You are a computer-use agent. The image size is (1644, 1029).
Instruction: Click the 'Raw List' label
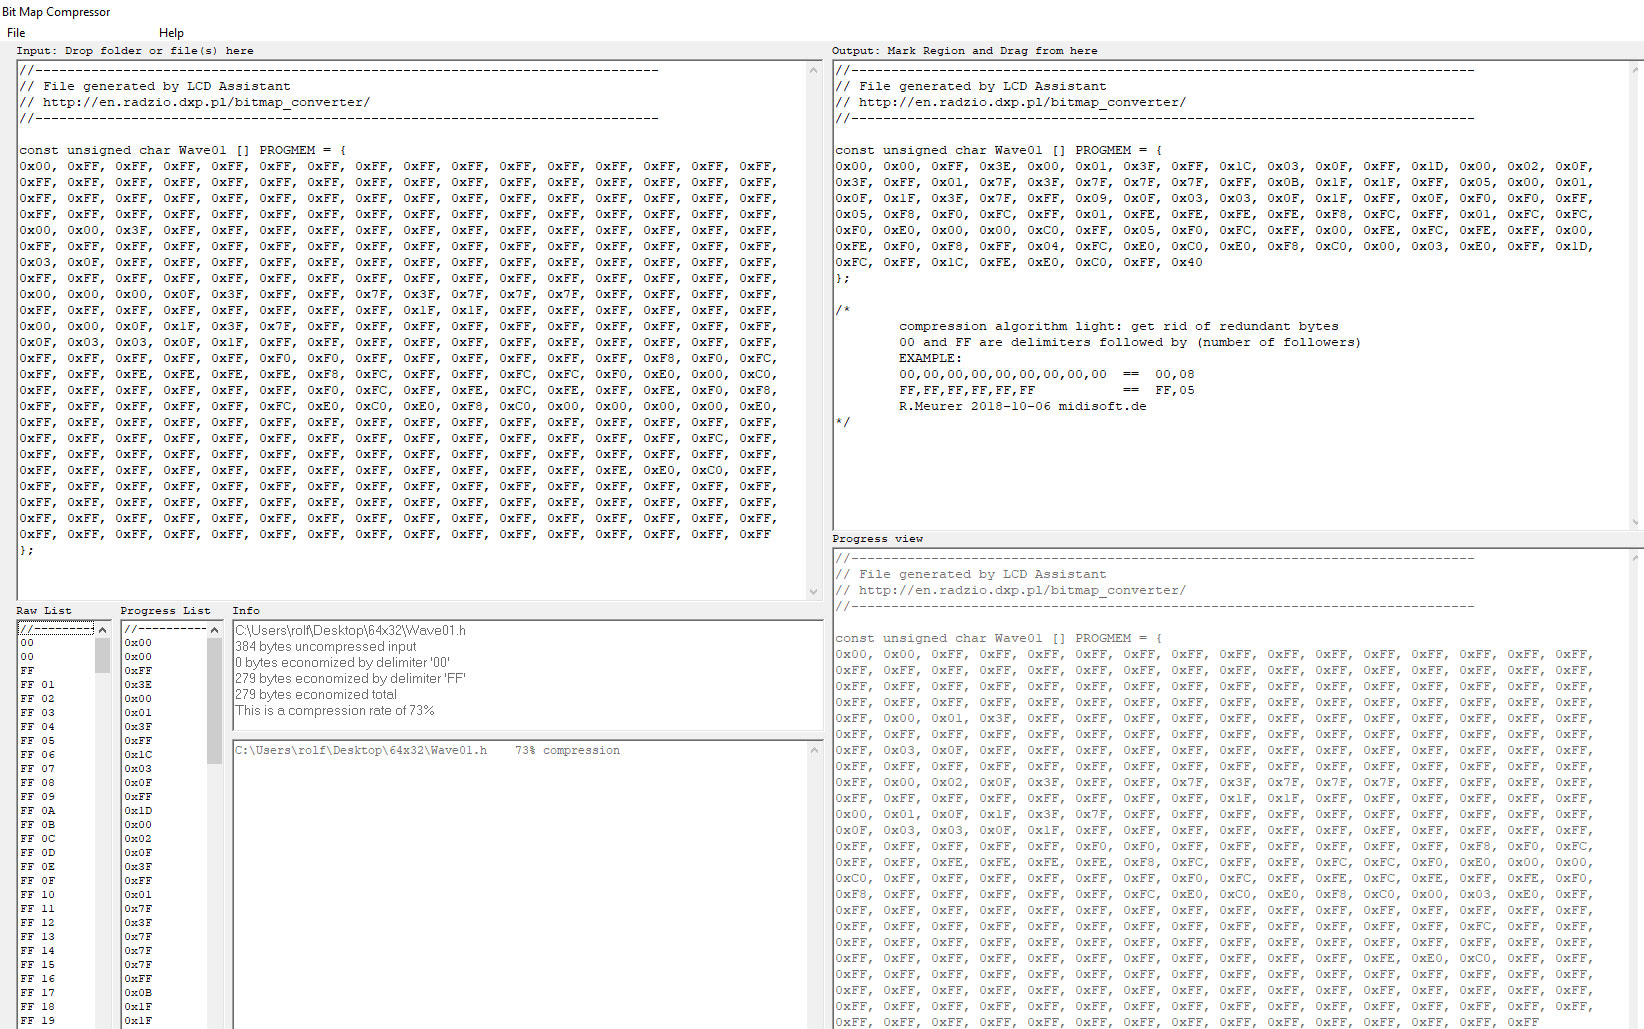pyautogui.click(x=44, y=611)
